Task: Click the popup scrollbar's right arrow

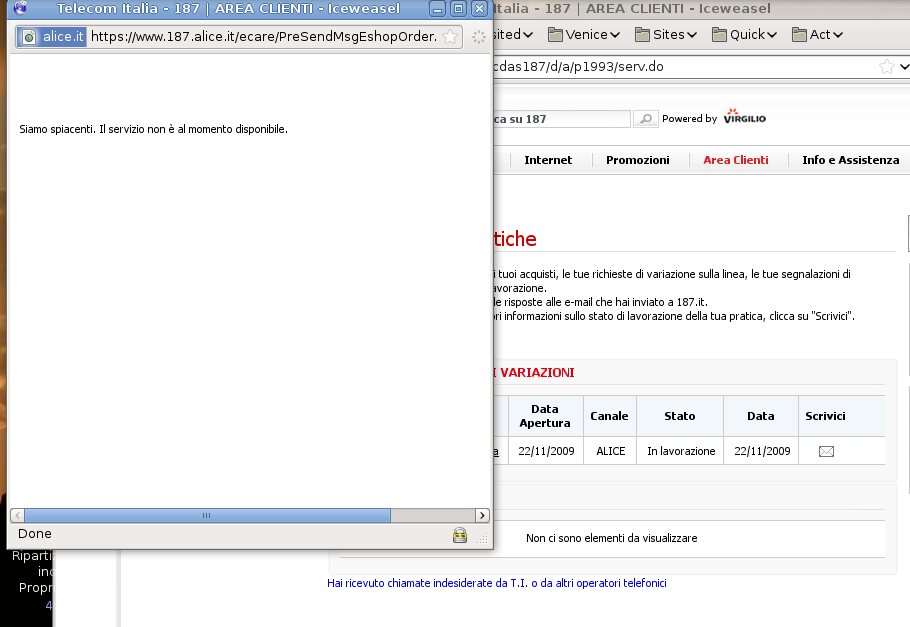Action: click(x=482, y=516)
